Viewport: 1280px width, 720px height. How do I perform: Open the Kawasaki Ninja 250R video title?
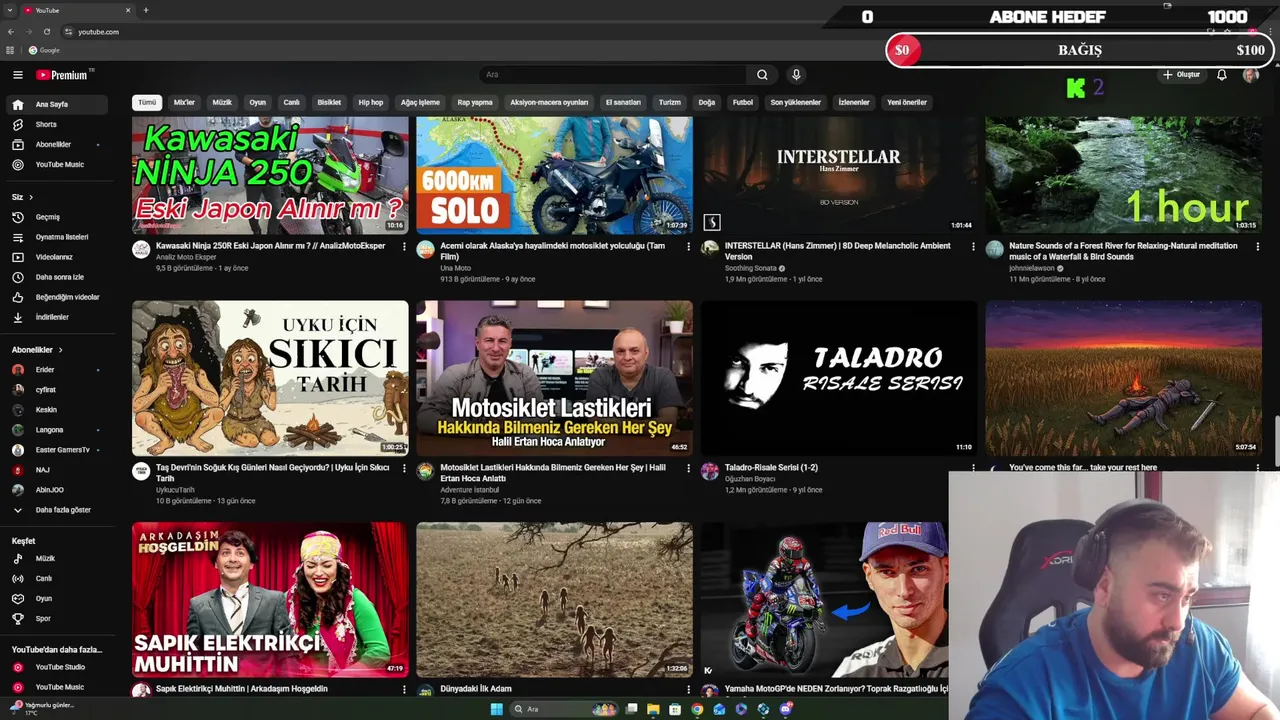click(270, 246)
